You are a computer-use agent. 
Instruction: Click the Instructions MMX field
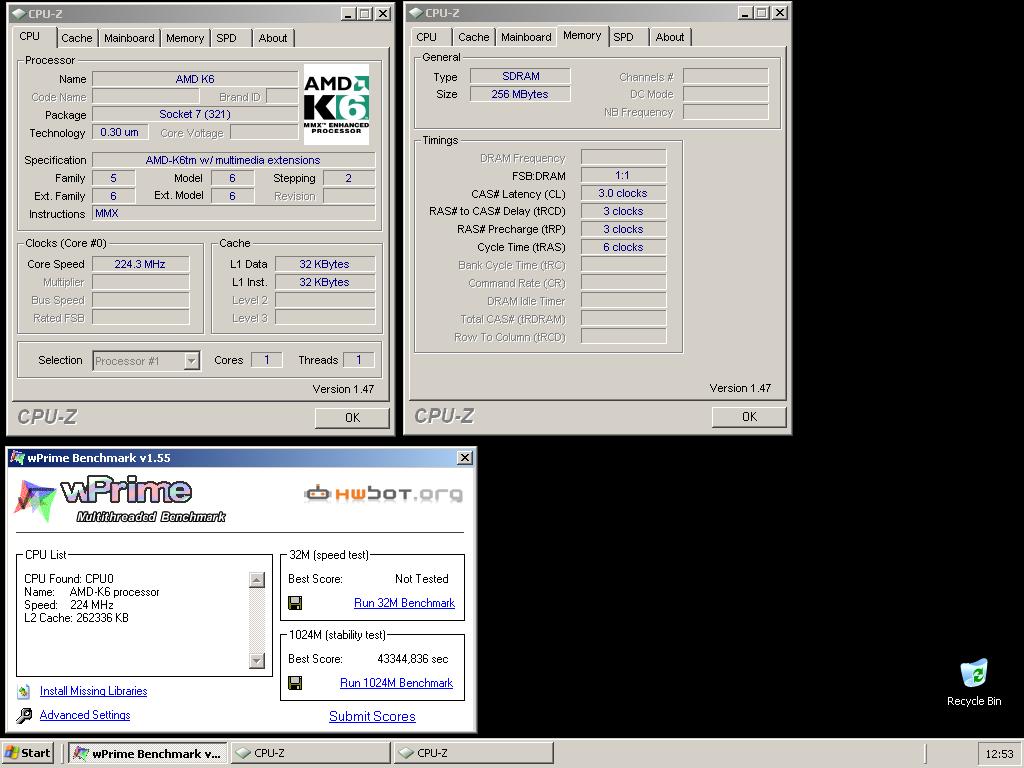click(233, 214)
